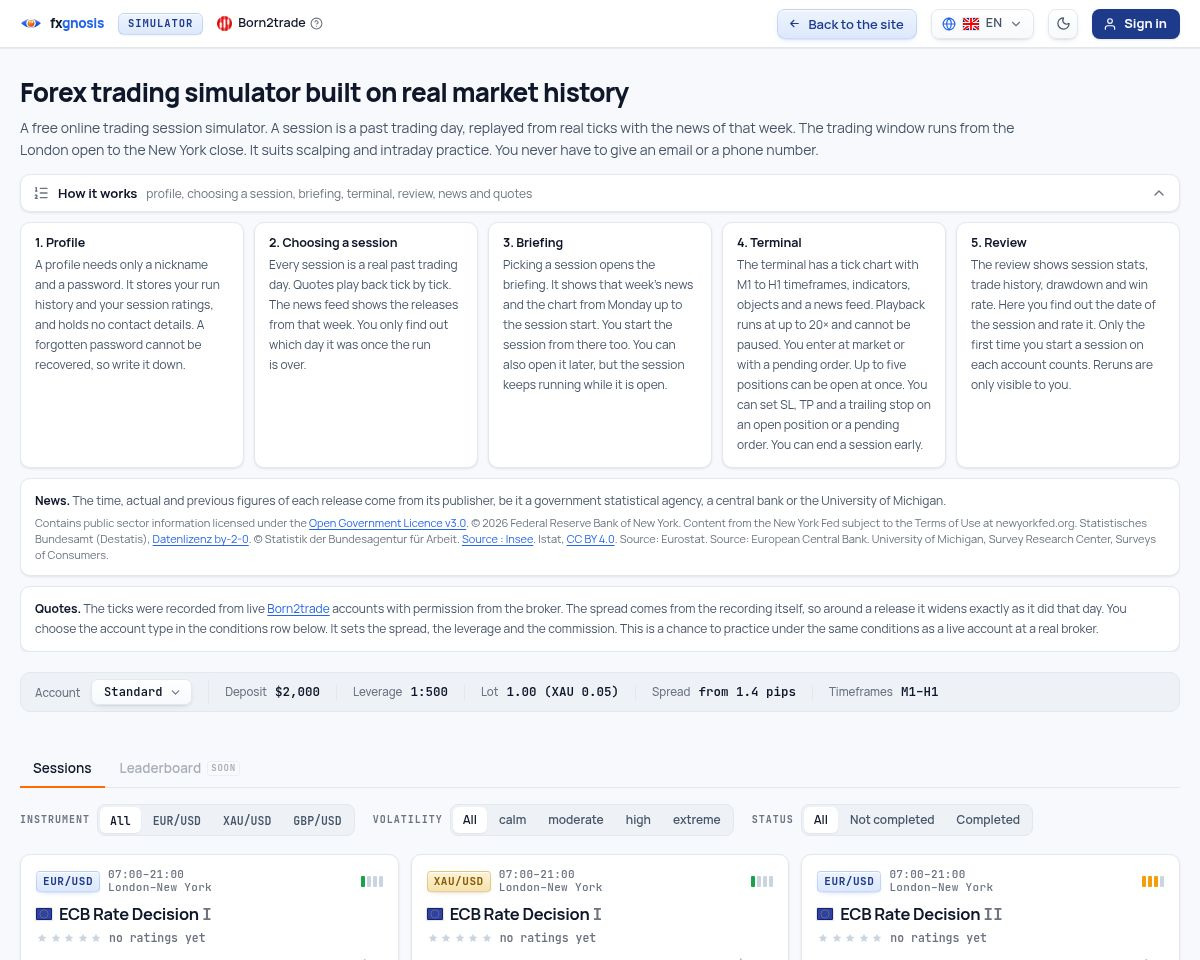Click the fxgnosis logo in the header
This screenshot has width=1200, height=960.
coord(62,23)
